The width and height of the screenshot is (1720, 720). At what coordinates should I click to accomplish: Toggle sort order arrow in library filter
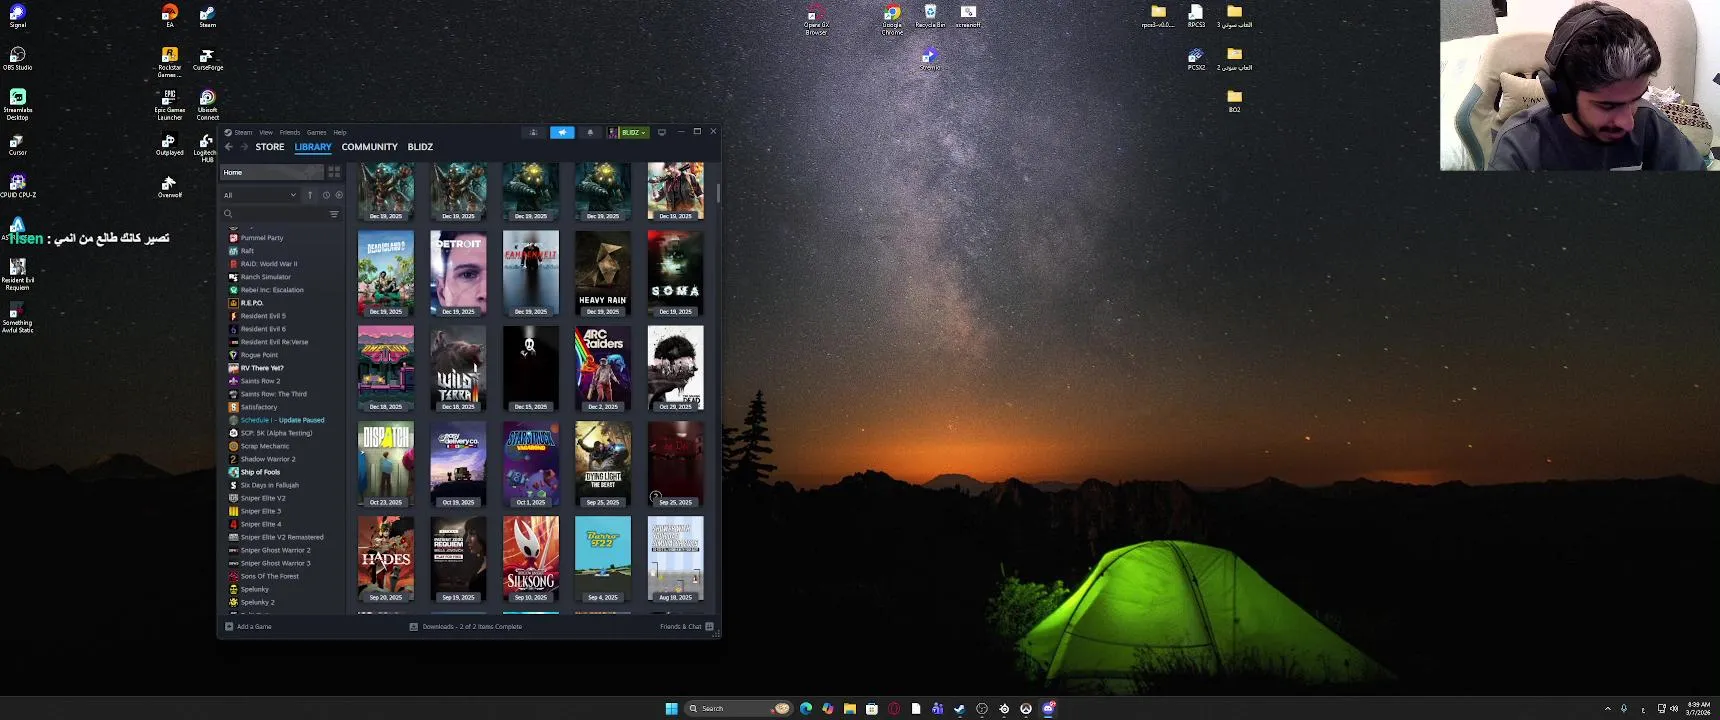pyautogui.click(x=310, y=195)
